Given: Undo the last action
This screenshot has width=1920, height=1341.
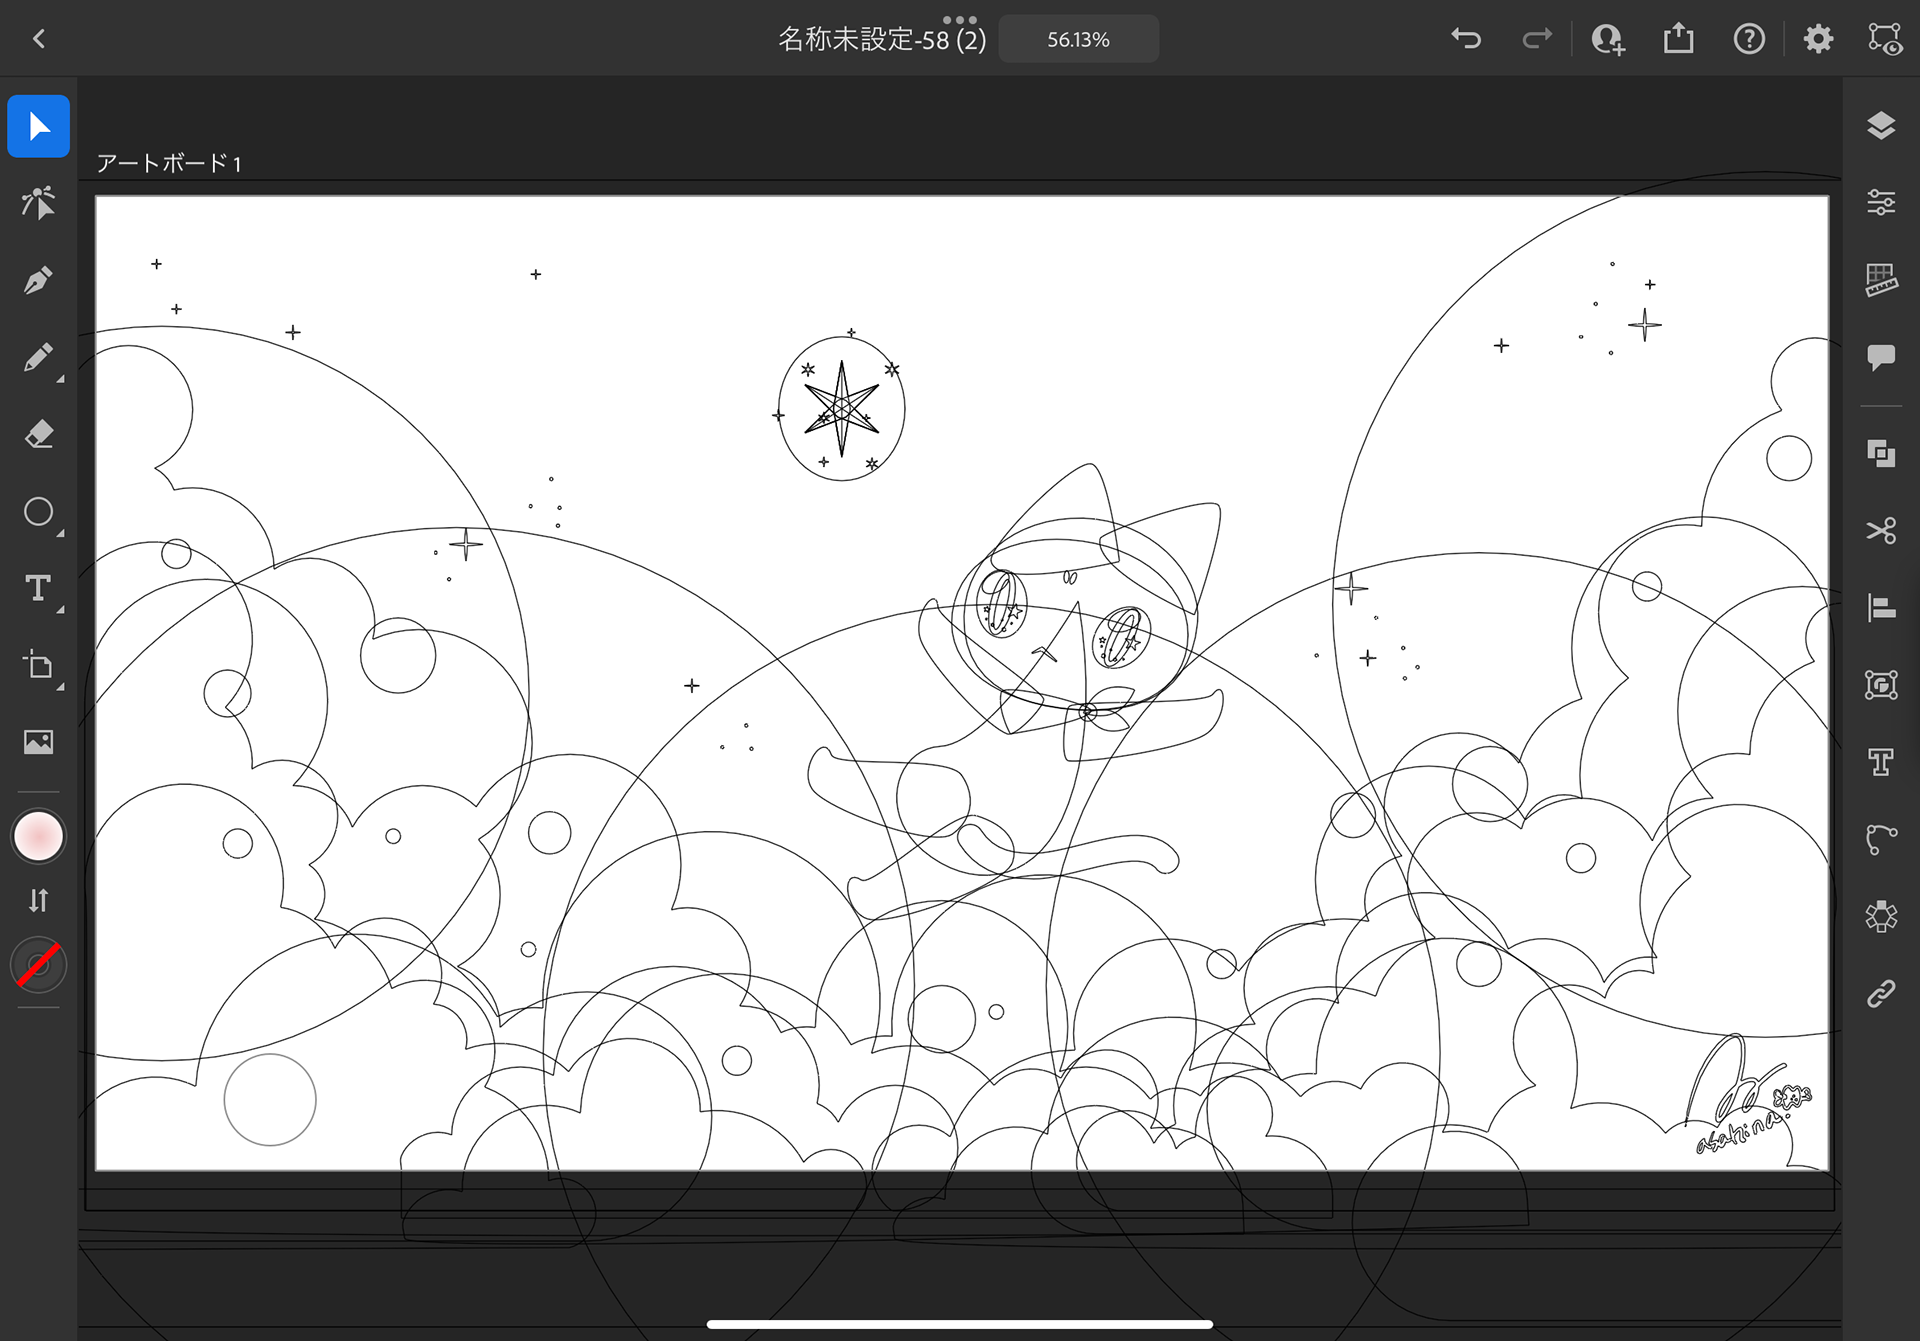Looking at the screenshot, I should pos(1466,39).
